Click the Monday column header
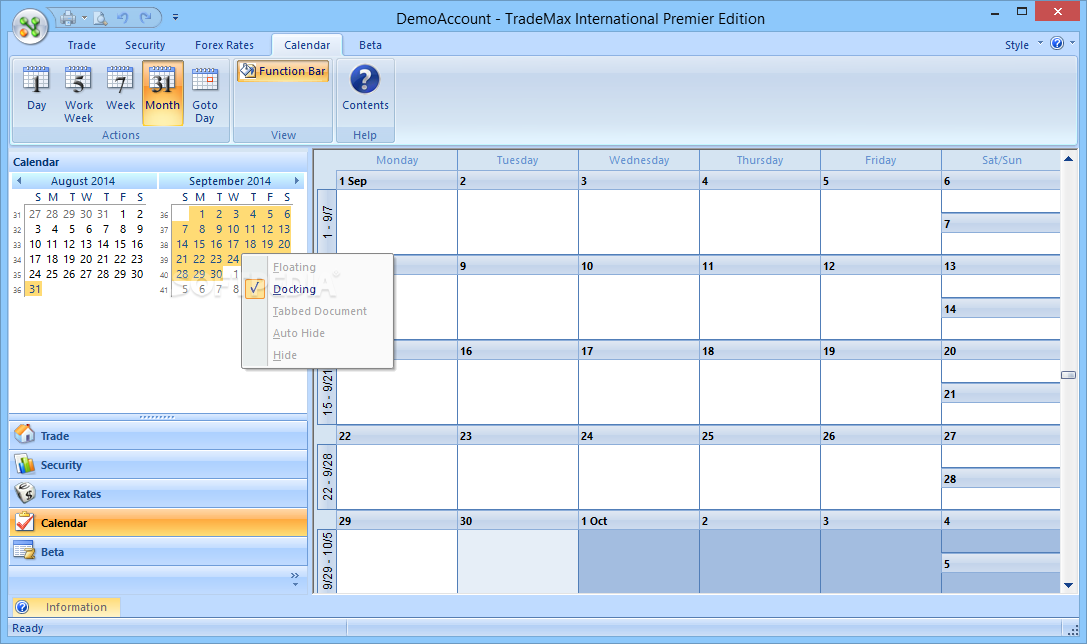 [x=397, y=160]
